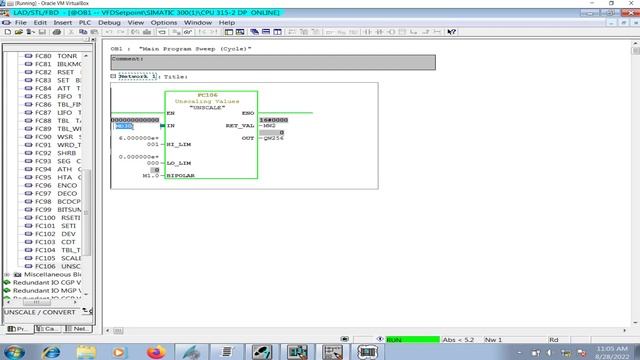Open the File menu
Image resolution: width=640 pixels, height=360 pixels.
click(20, 22)
